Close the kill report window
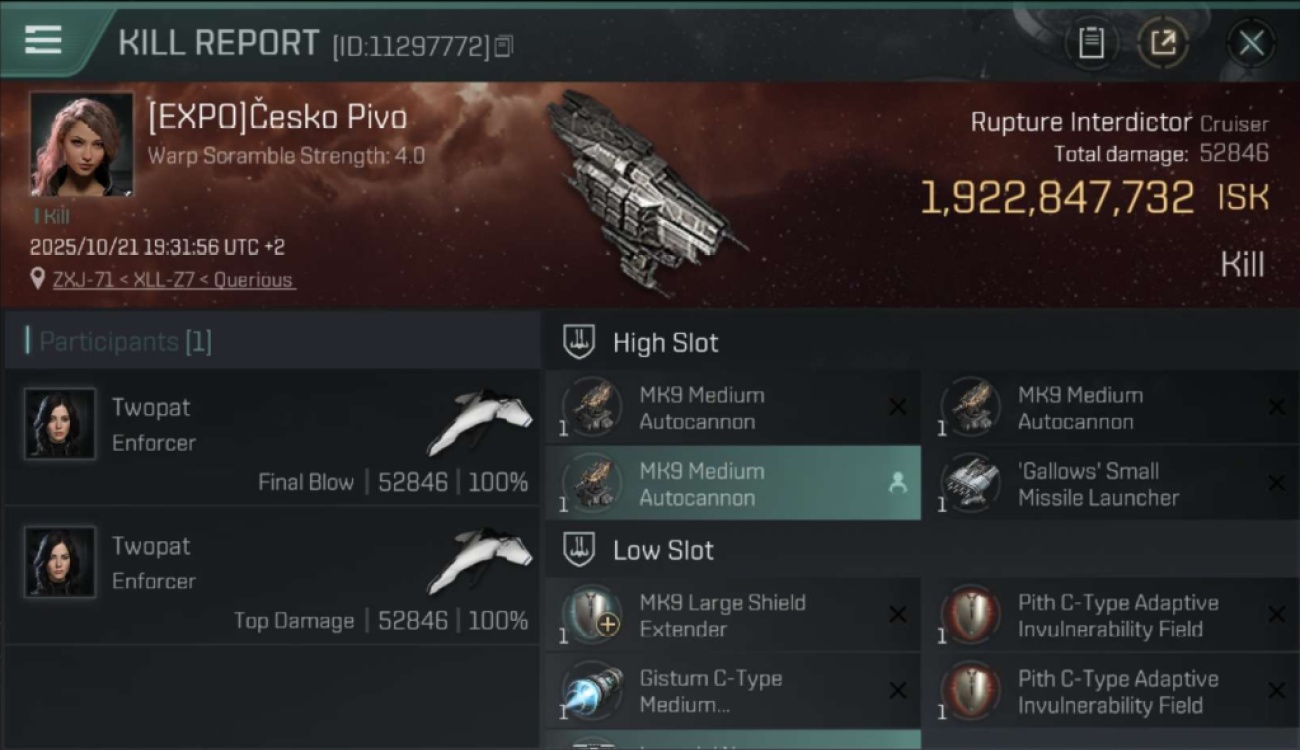This screenshot has width=1300, height=750. pyautogui.click(x=1251, y=43)
